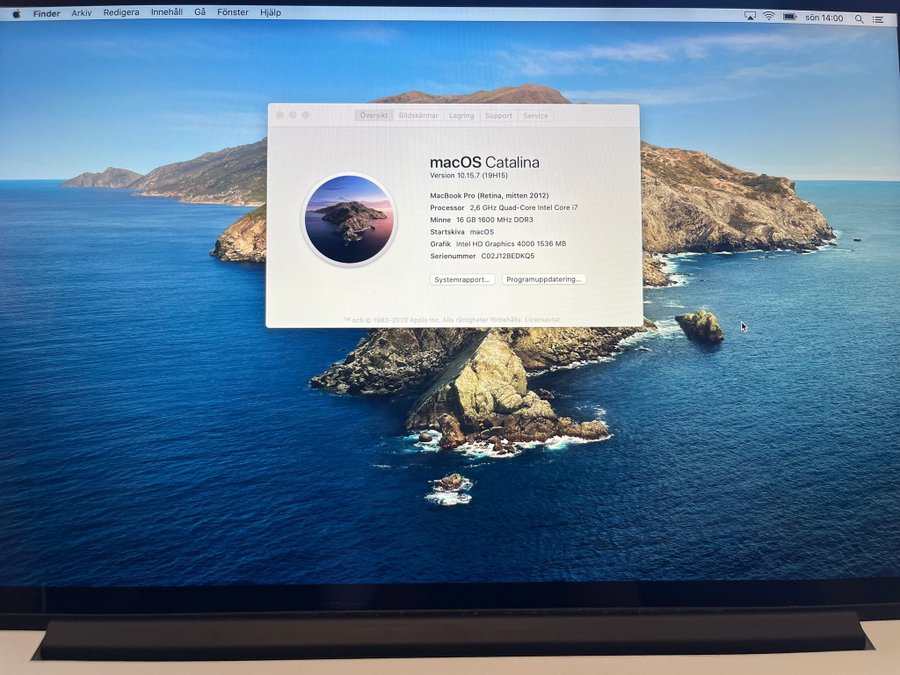Switch to the Support tab
Image resolution: width=900 pixels, height=675 pixels.
(498, 115)
